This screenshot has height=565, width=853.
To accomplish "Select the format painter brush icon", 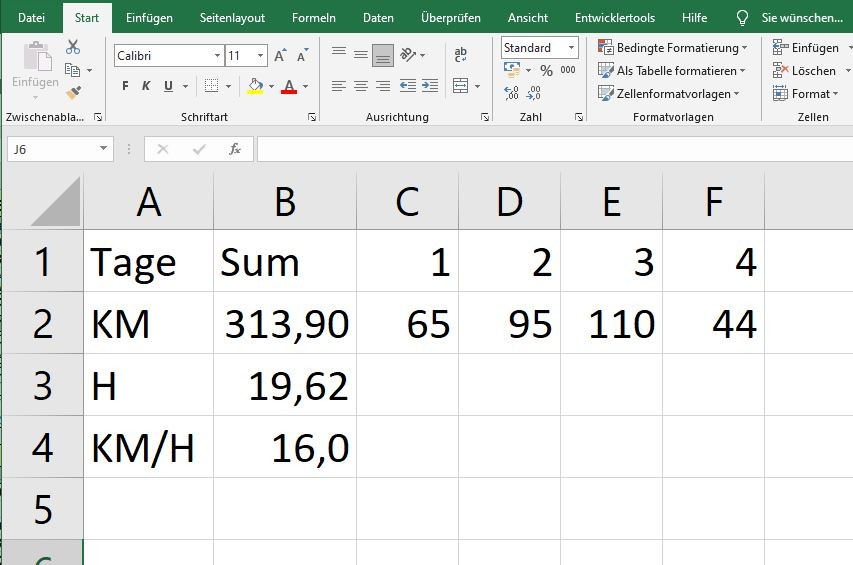I will click(x=73, y=92).
